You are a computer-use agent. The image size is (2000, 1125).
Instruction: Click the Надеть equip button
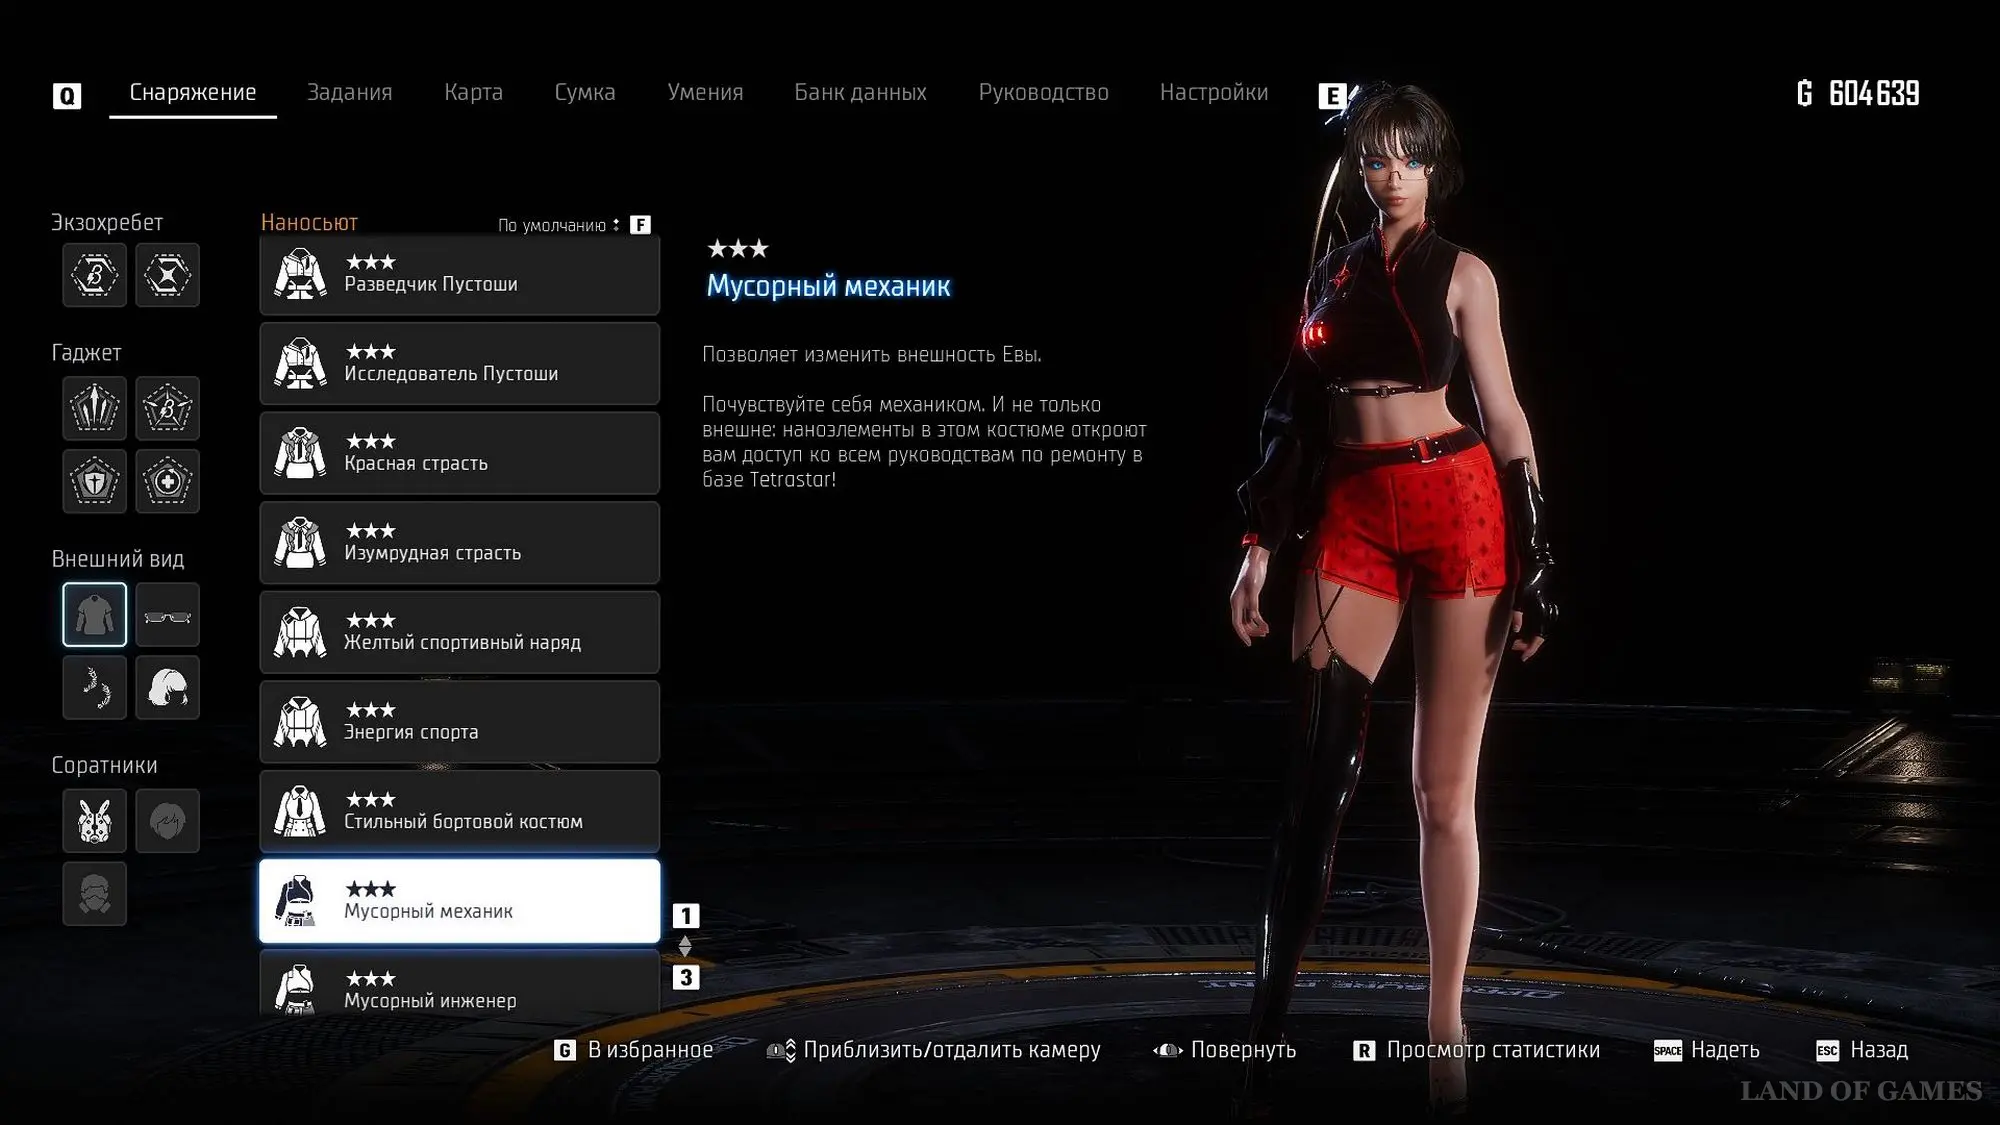point(1707,1050)
